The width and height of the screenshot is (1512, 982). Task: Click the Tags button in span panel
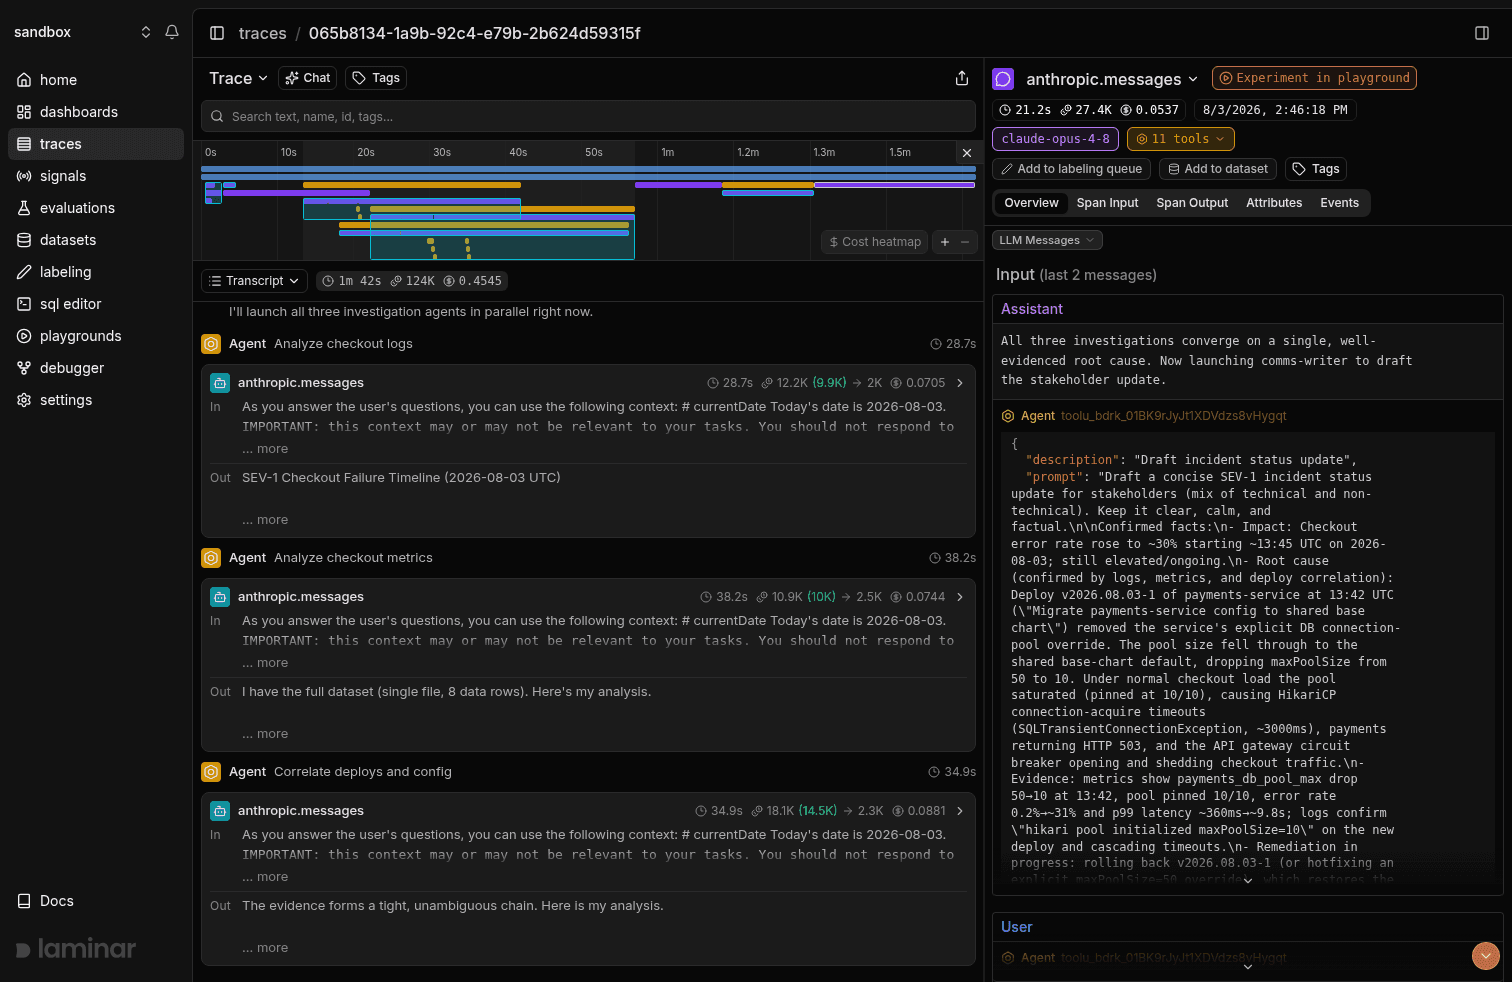1316,169
